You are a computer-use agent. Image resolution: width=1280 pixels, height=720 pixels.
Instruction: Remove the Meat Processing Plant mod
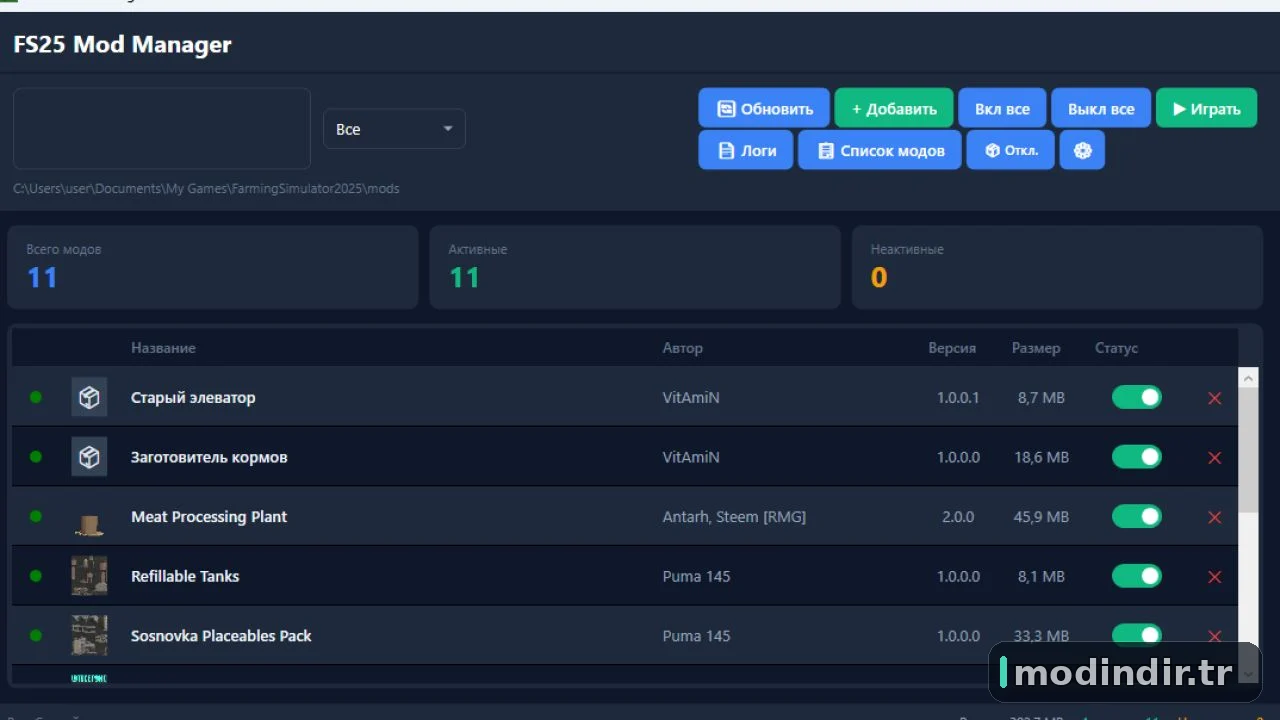(x=1215, y=517)
